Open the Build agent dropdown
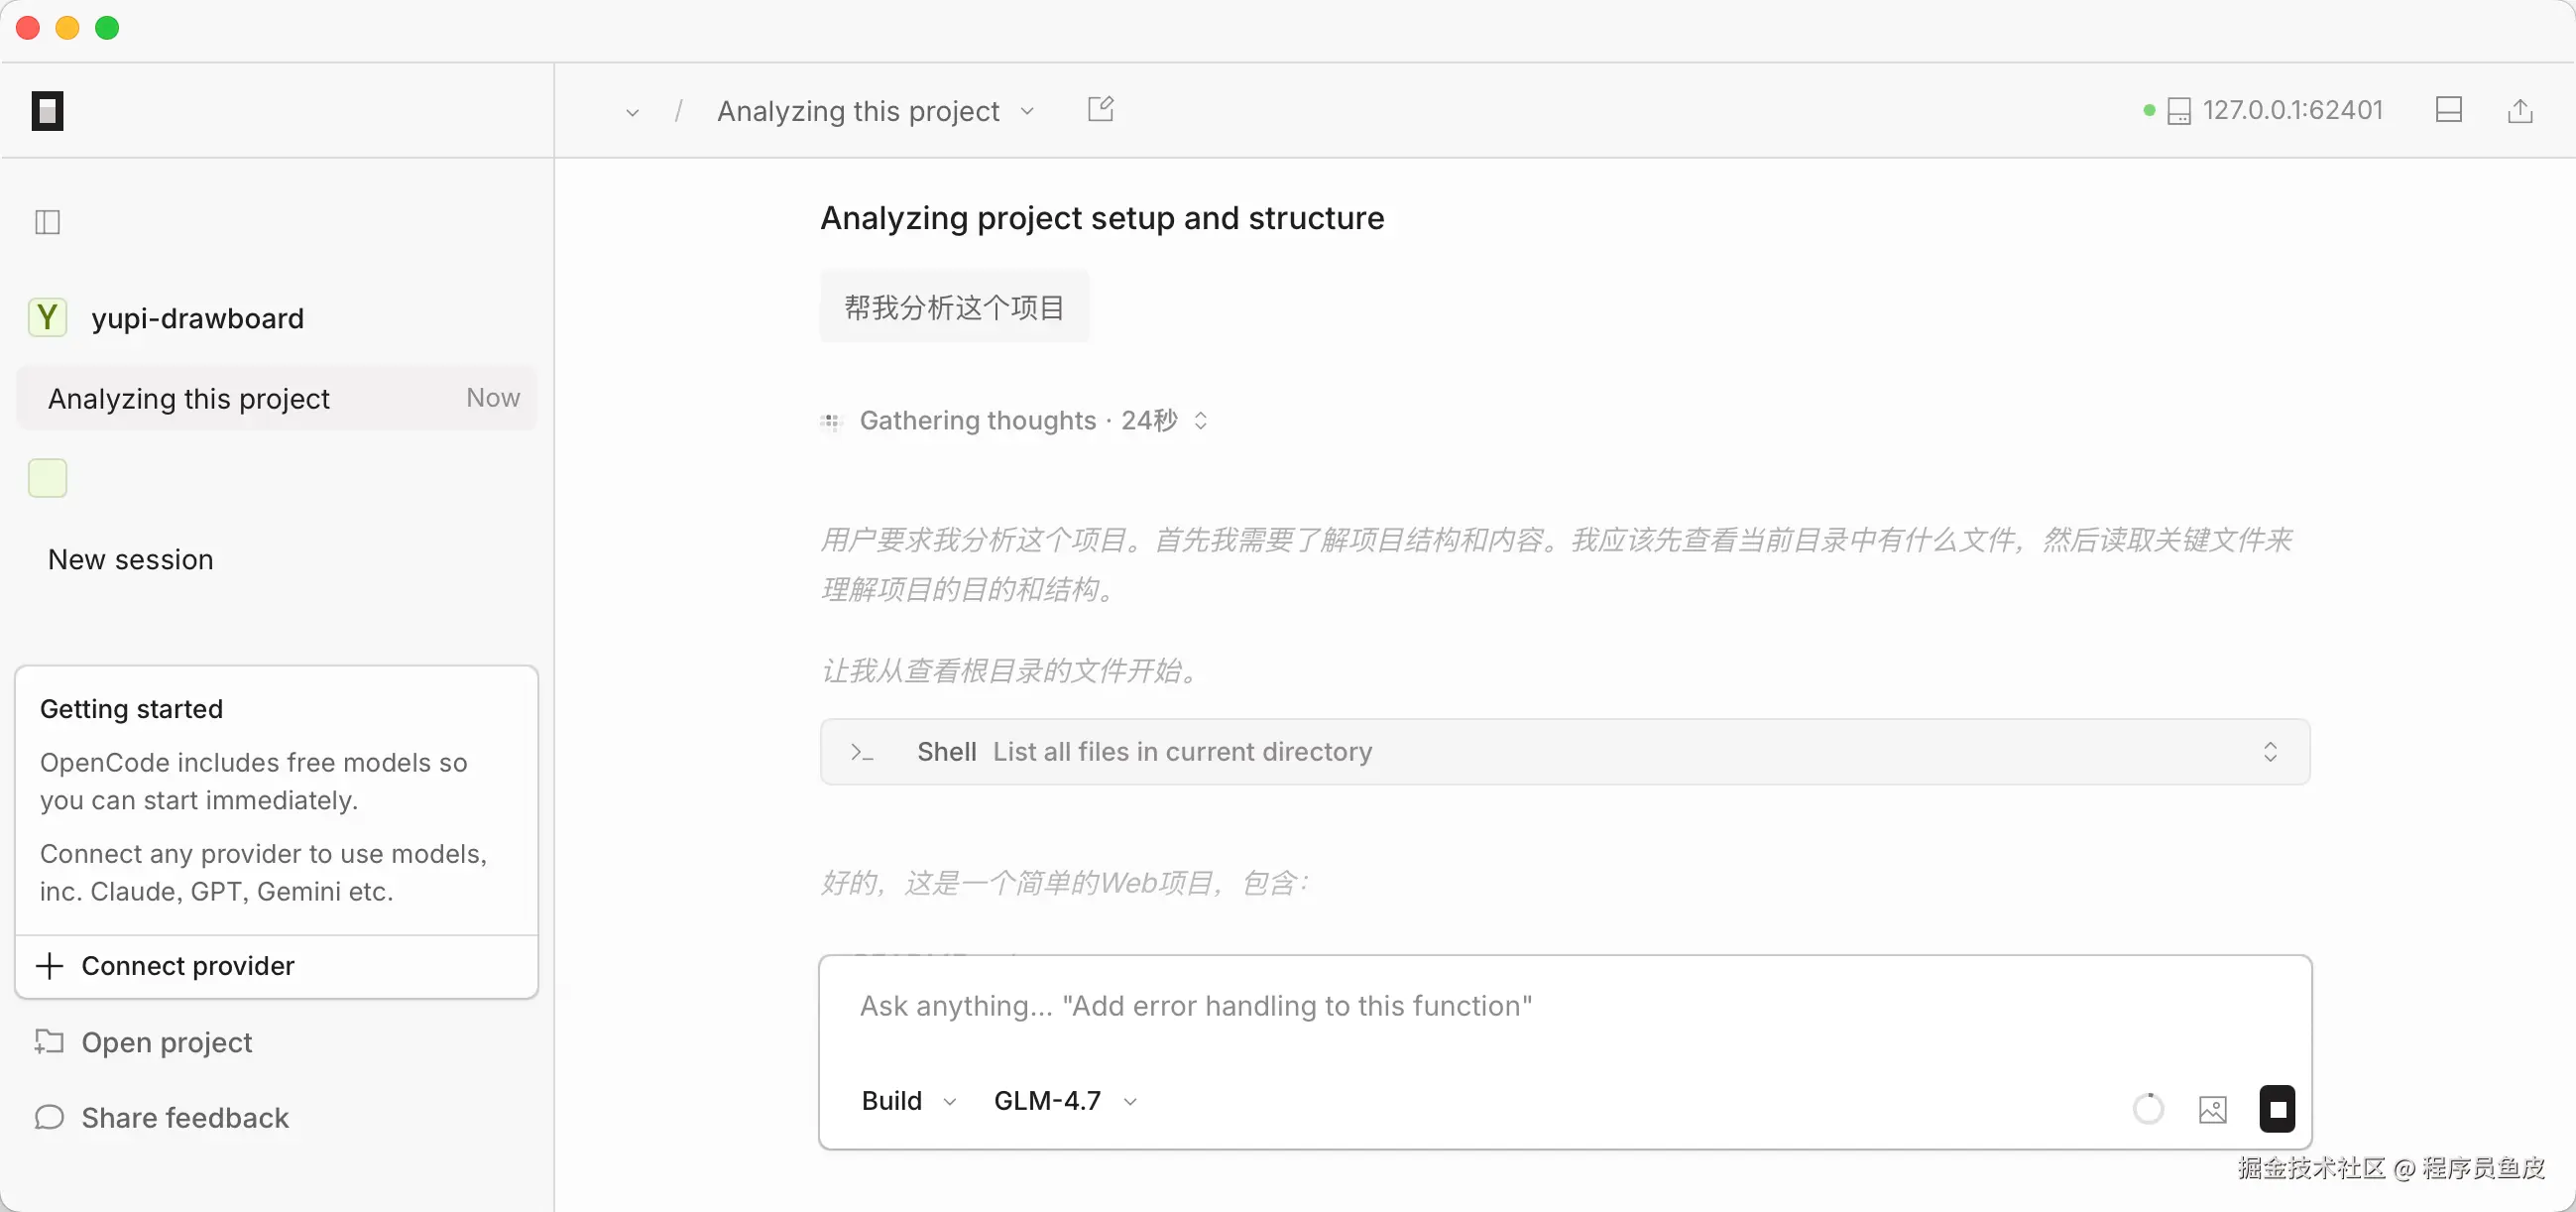The image size is (2576, 1212). coord(908,1100)
